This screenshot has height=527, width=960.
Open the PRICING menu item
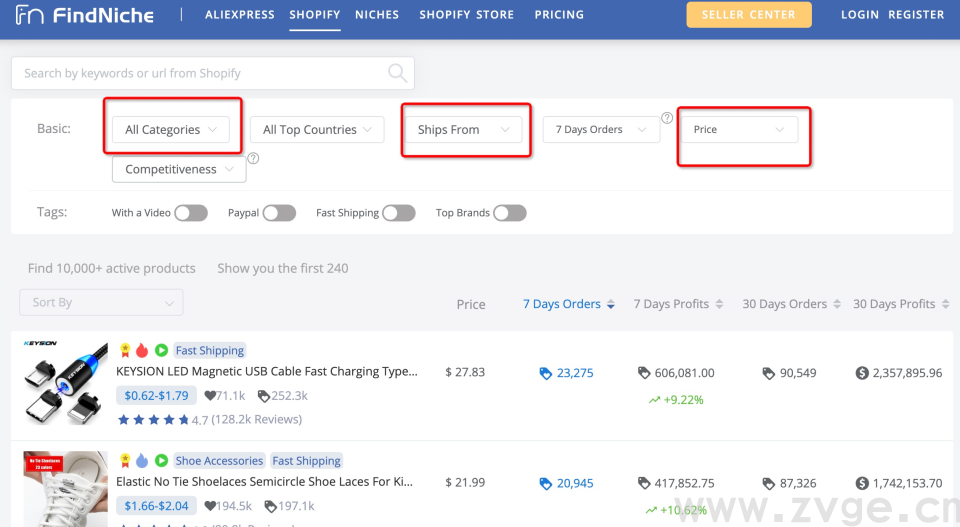(x=559, y=15)
